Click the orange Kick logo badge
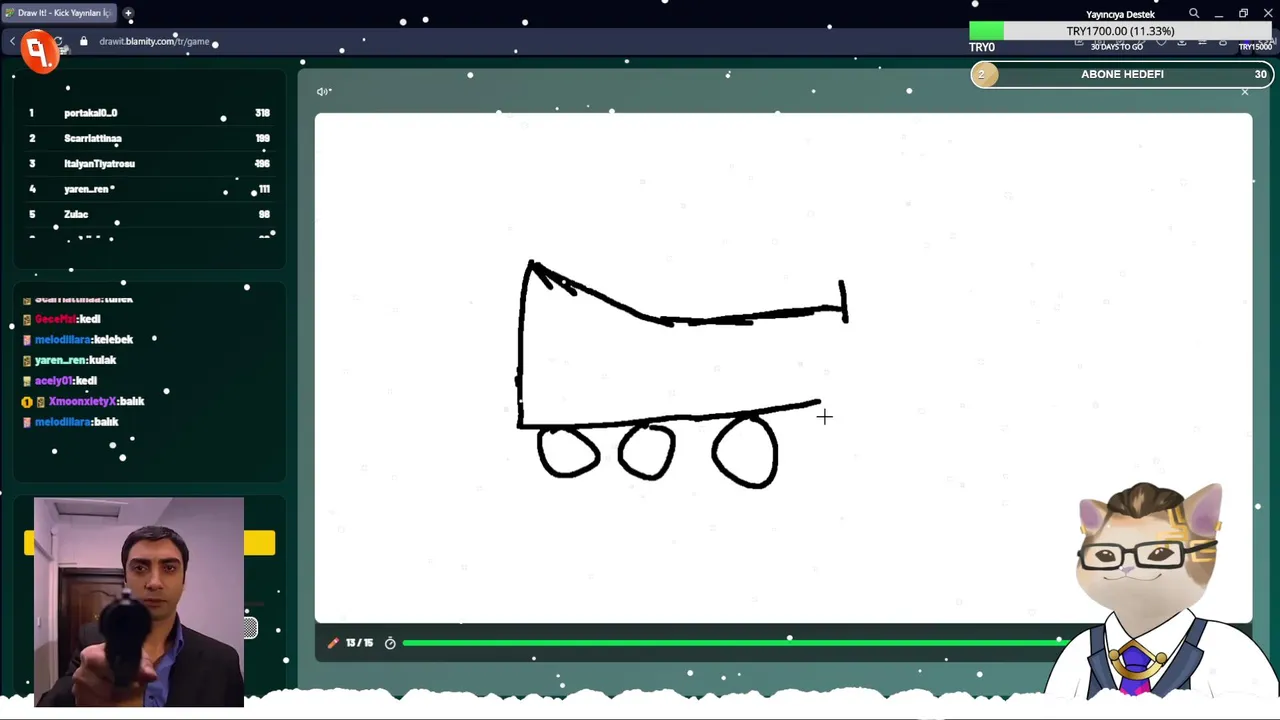Viewport: 1280px width, 720px height. (x=40, y=51)
